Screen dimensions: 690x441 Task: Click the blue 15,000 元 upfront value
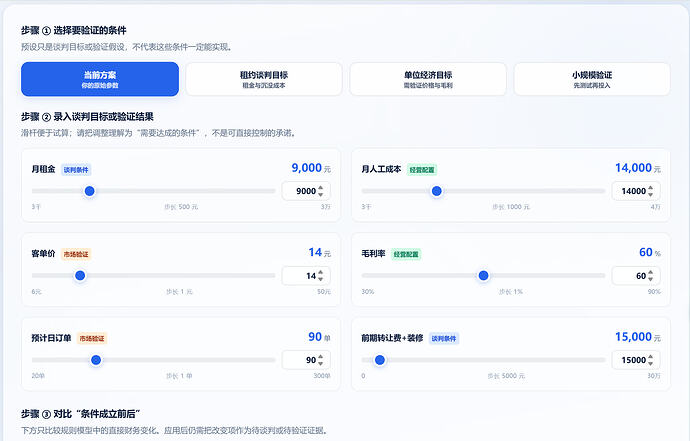638,337
